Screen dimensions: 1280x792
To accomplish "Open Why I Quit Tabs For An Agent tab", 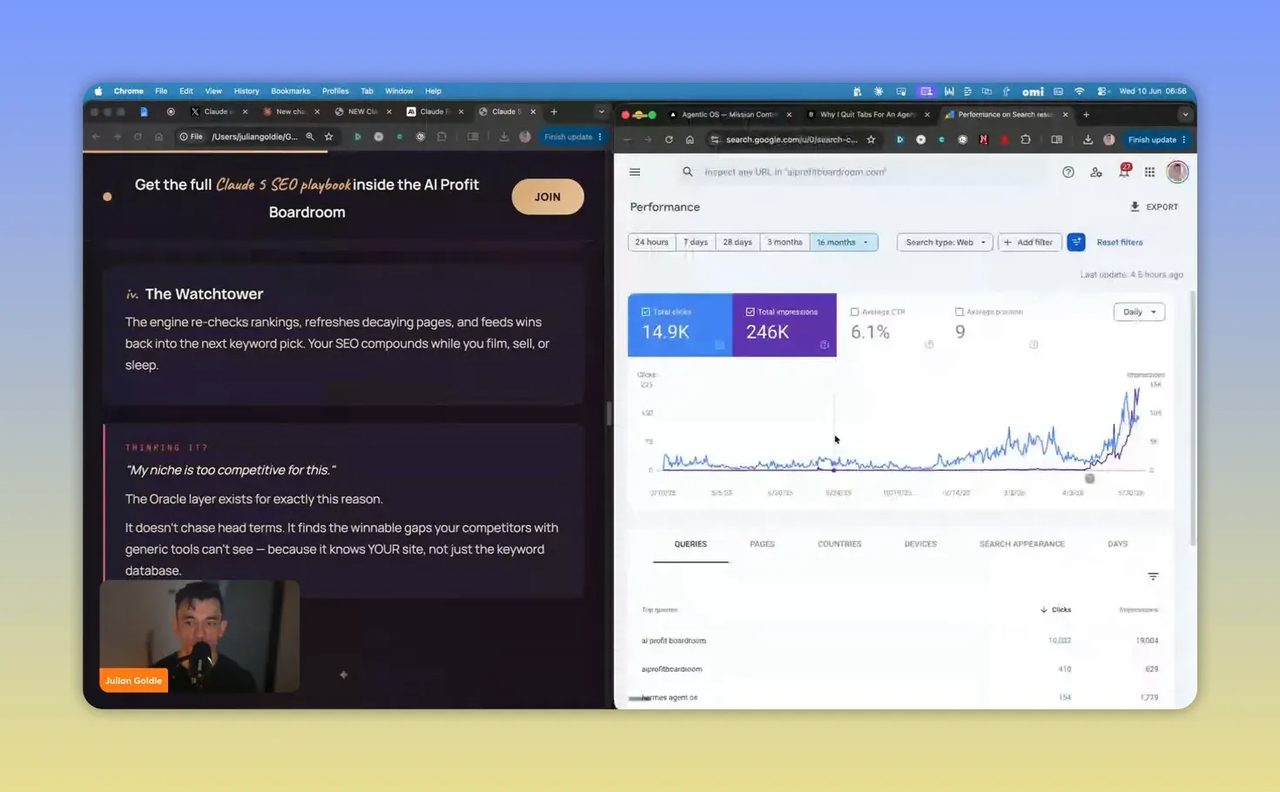I will (x=866, y=114).
